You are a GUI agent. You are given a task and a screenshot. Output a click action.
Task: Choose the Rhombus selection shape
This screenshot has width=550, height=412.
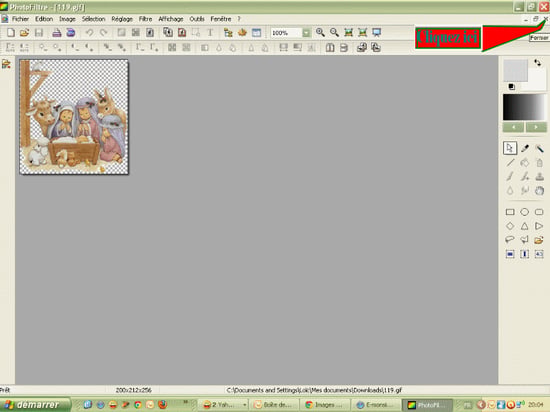coord(510,226)
